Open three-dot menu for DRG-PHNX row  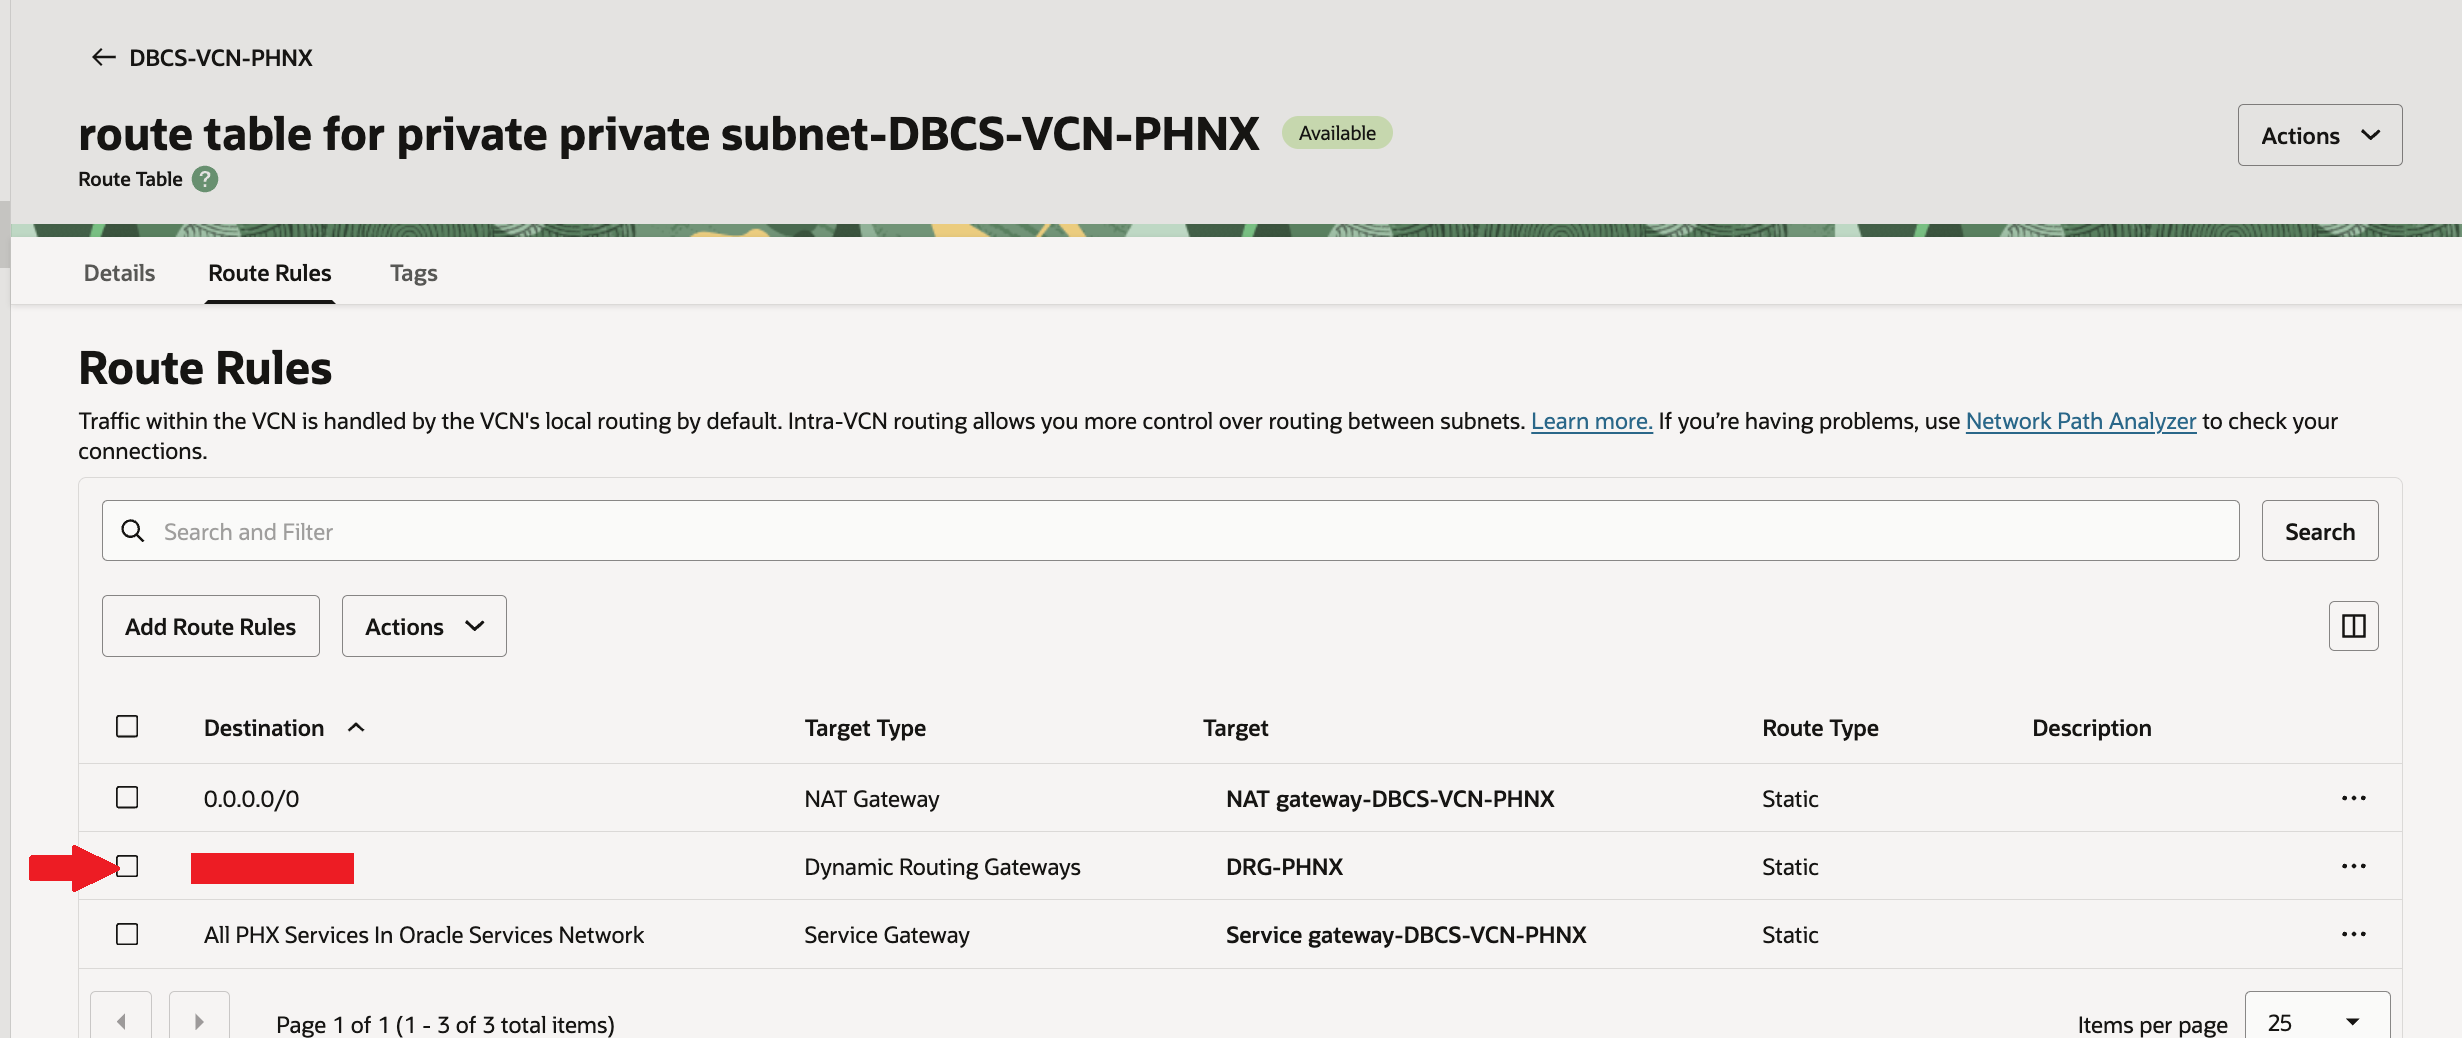(x=2353, y=866)
